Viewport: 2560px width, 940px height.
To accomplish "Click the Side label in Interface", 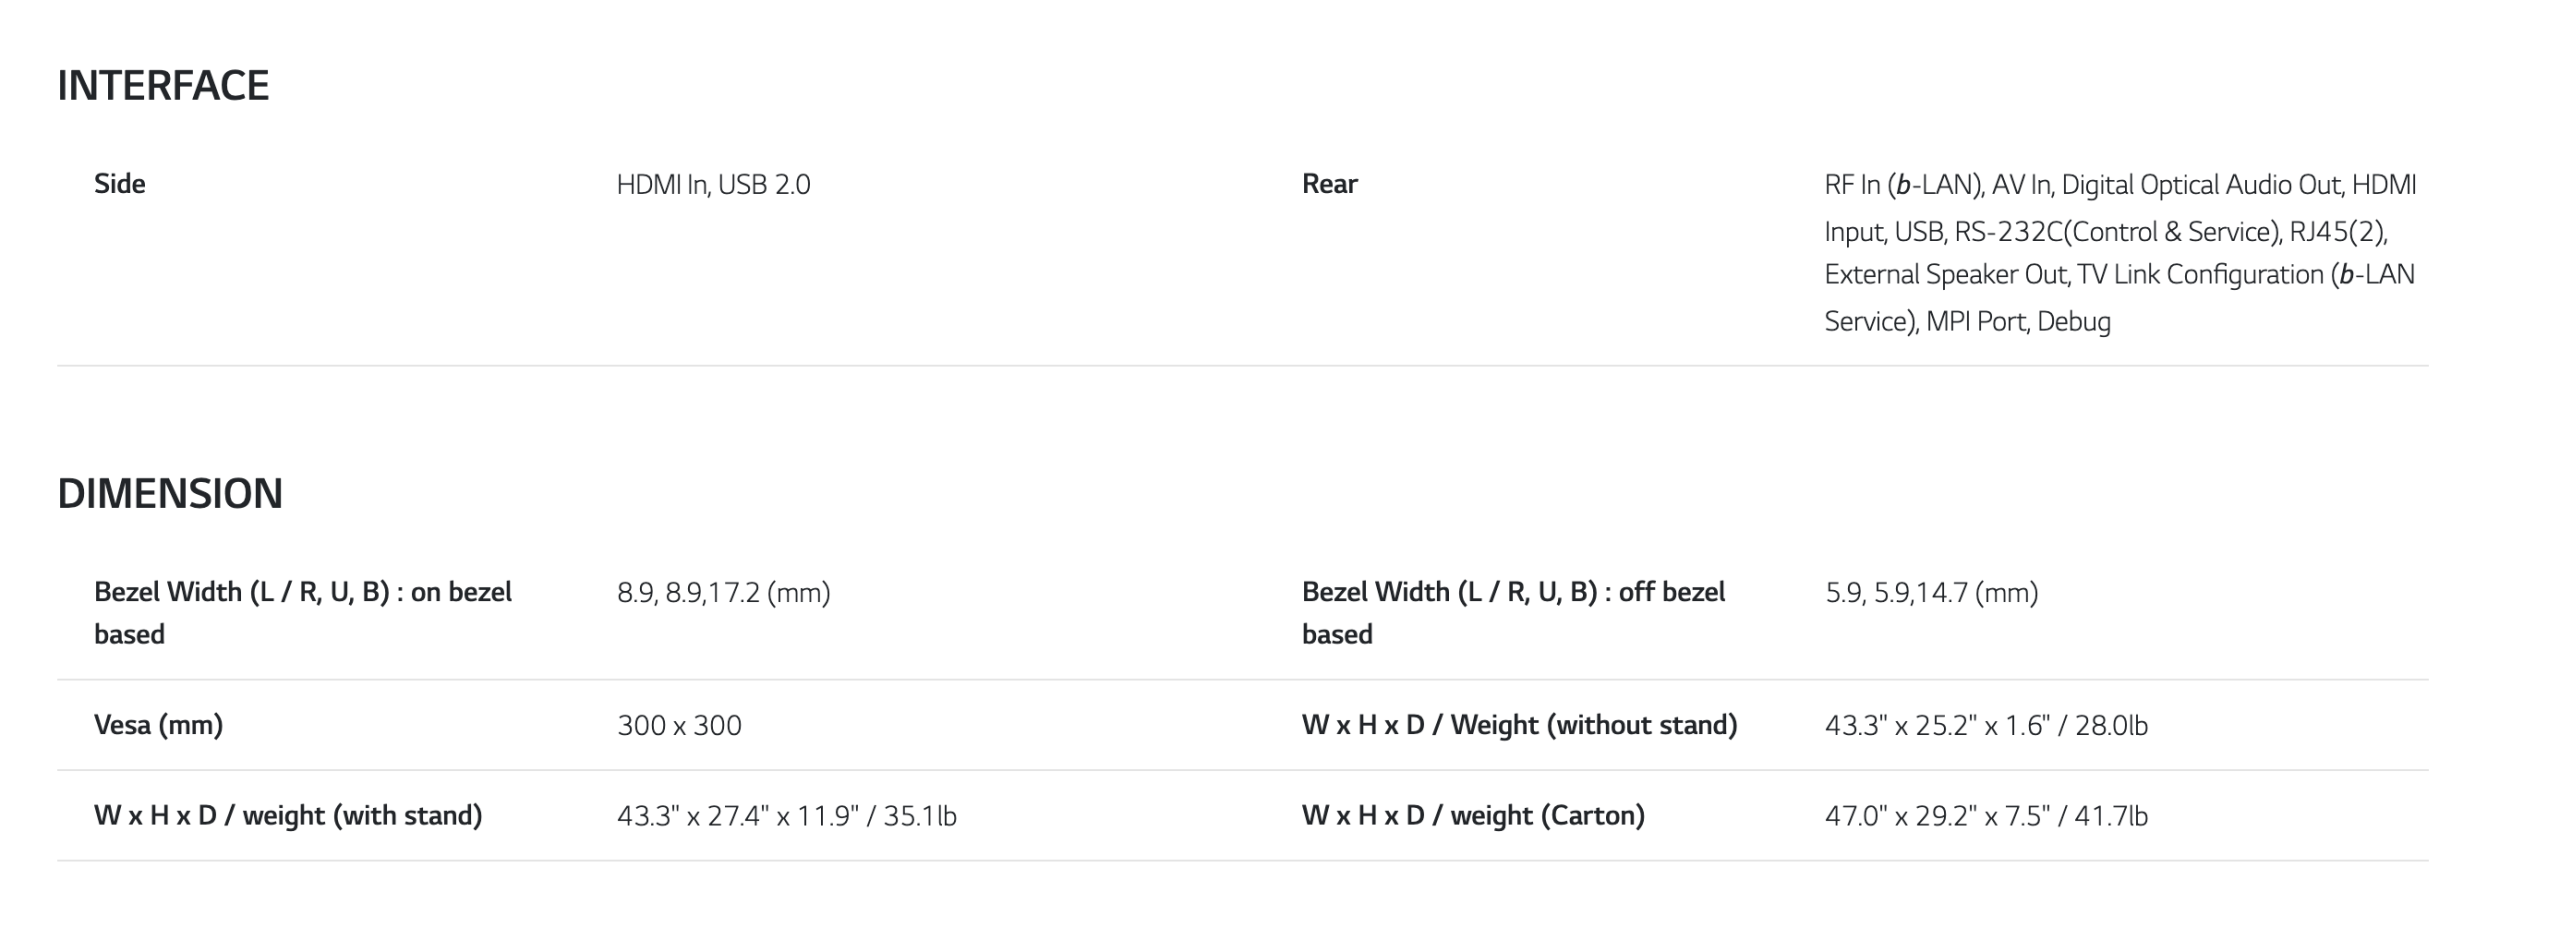I will pos(120,184).
